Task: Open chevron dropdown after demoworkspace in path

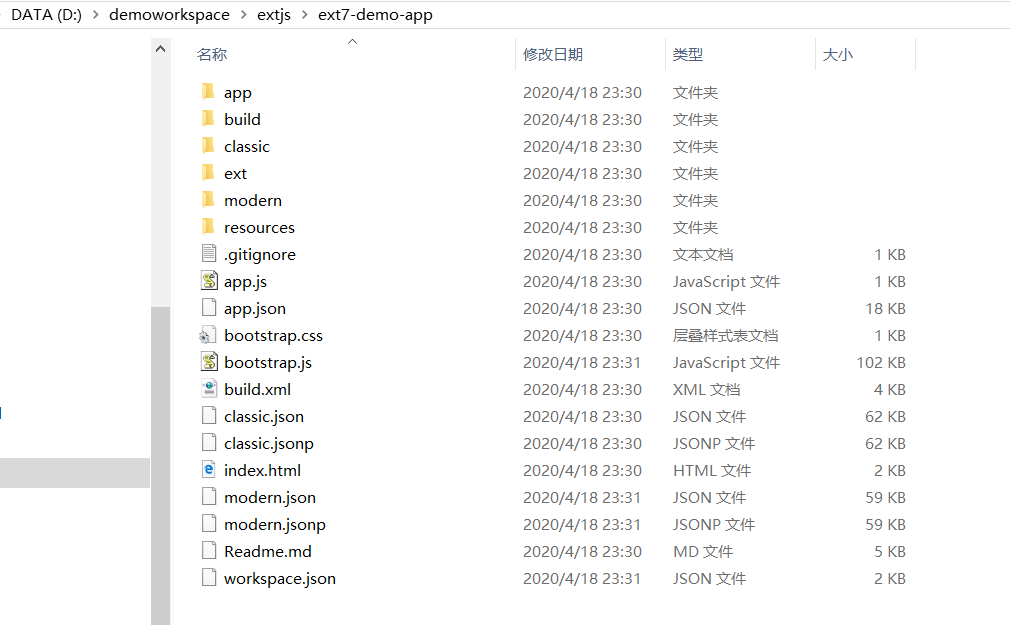Action: [243, 15]
